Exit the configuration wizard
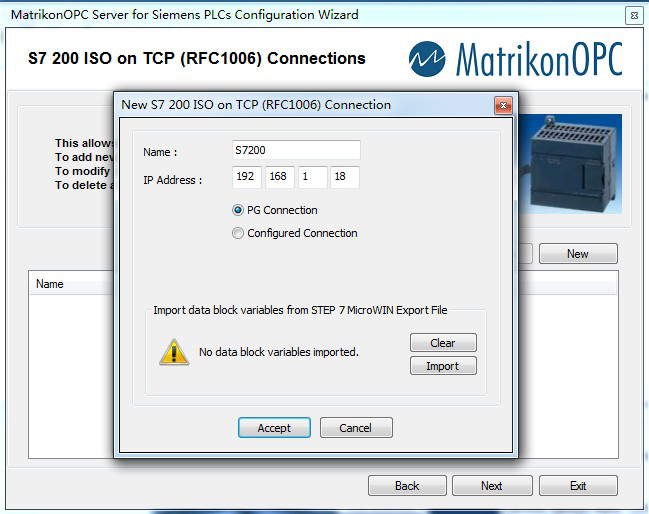Viewport: 649px width, 514px height. click(578, 485)
